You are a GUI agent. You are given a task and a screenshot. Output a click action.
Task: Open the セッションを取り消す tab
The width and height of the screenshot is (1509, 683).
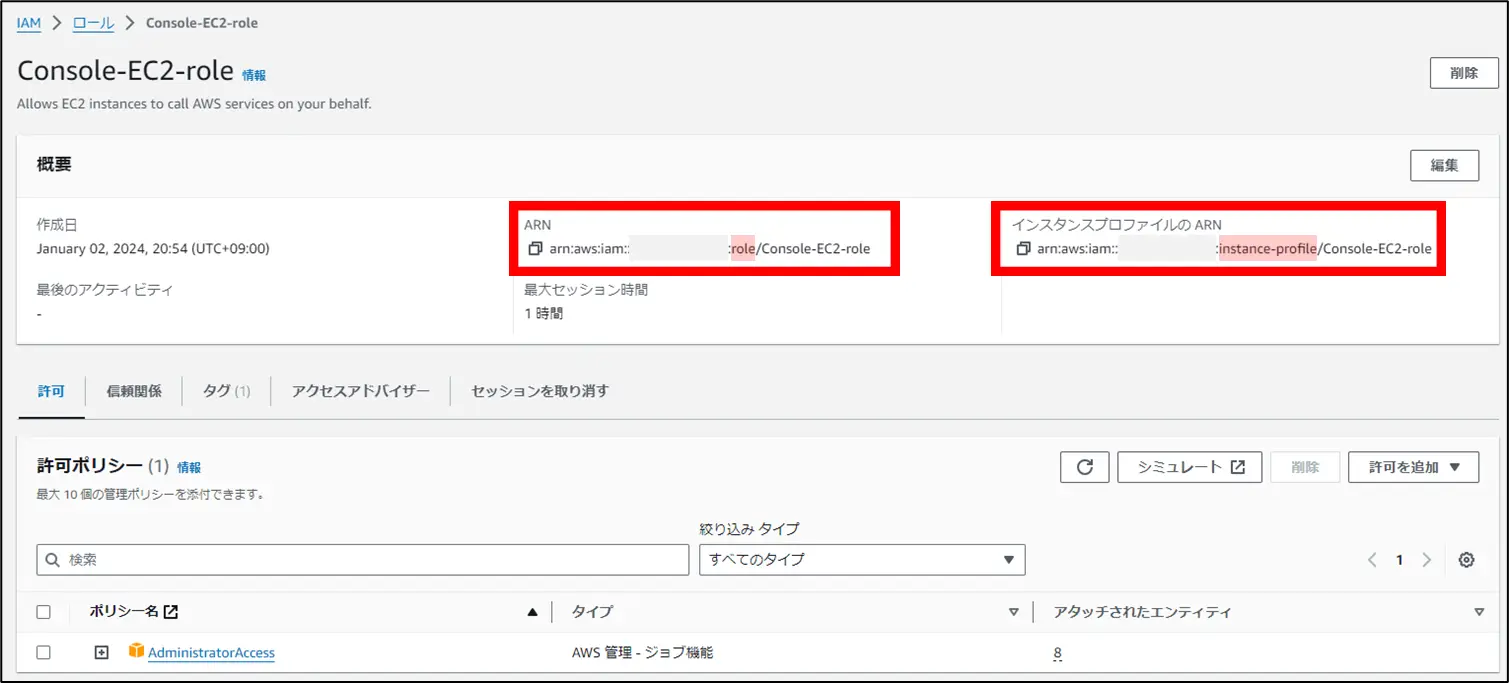(x=540, y=391)
